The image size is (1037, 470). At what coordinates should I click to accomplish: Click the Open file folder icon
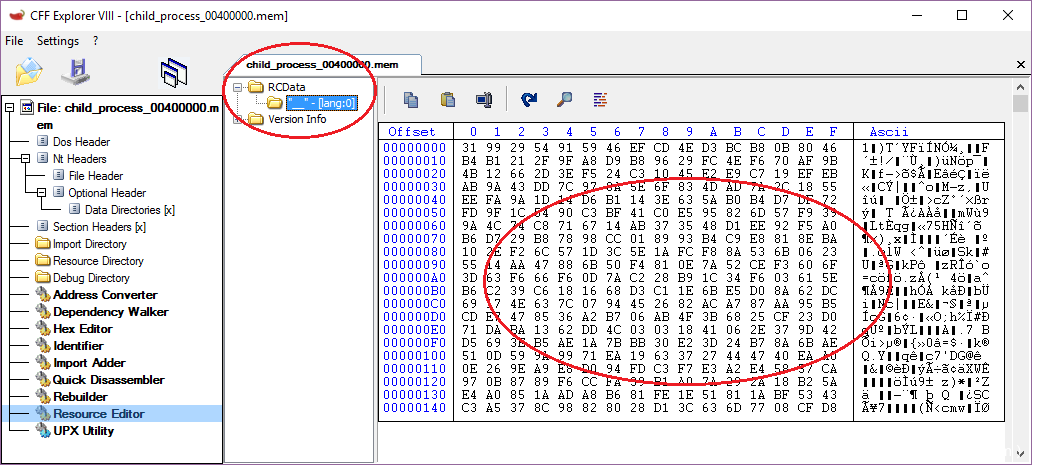tap(29, 72)
